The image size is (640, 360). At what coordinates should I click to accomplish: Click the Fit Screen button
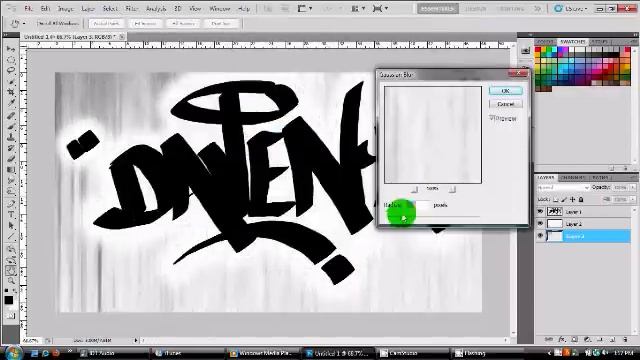coord(145,24)
